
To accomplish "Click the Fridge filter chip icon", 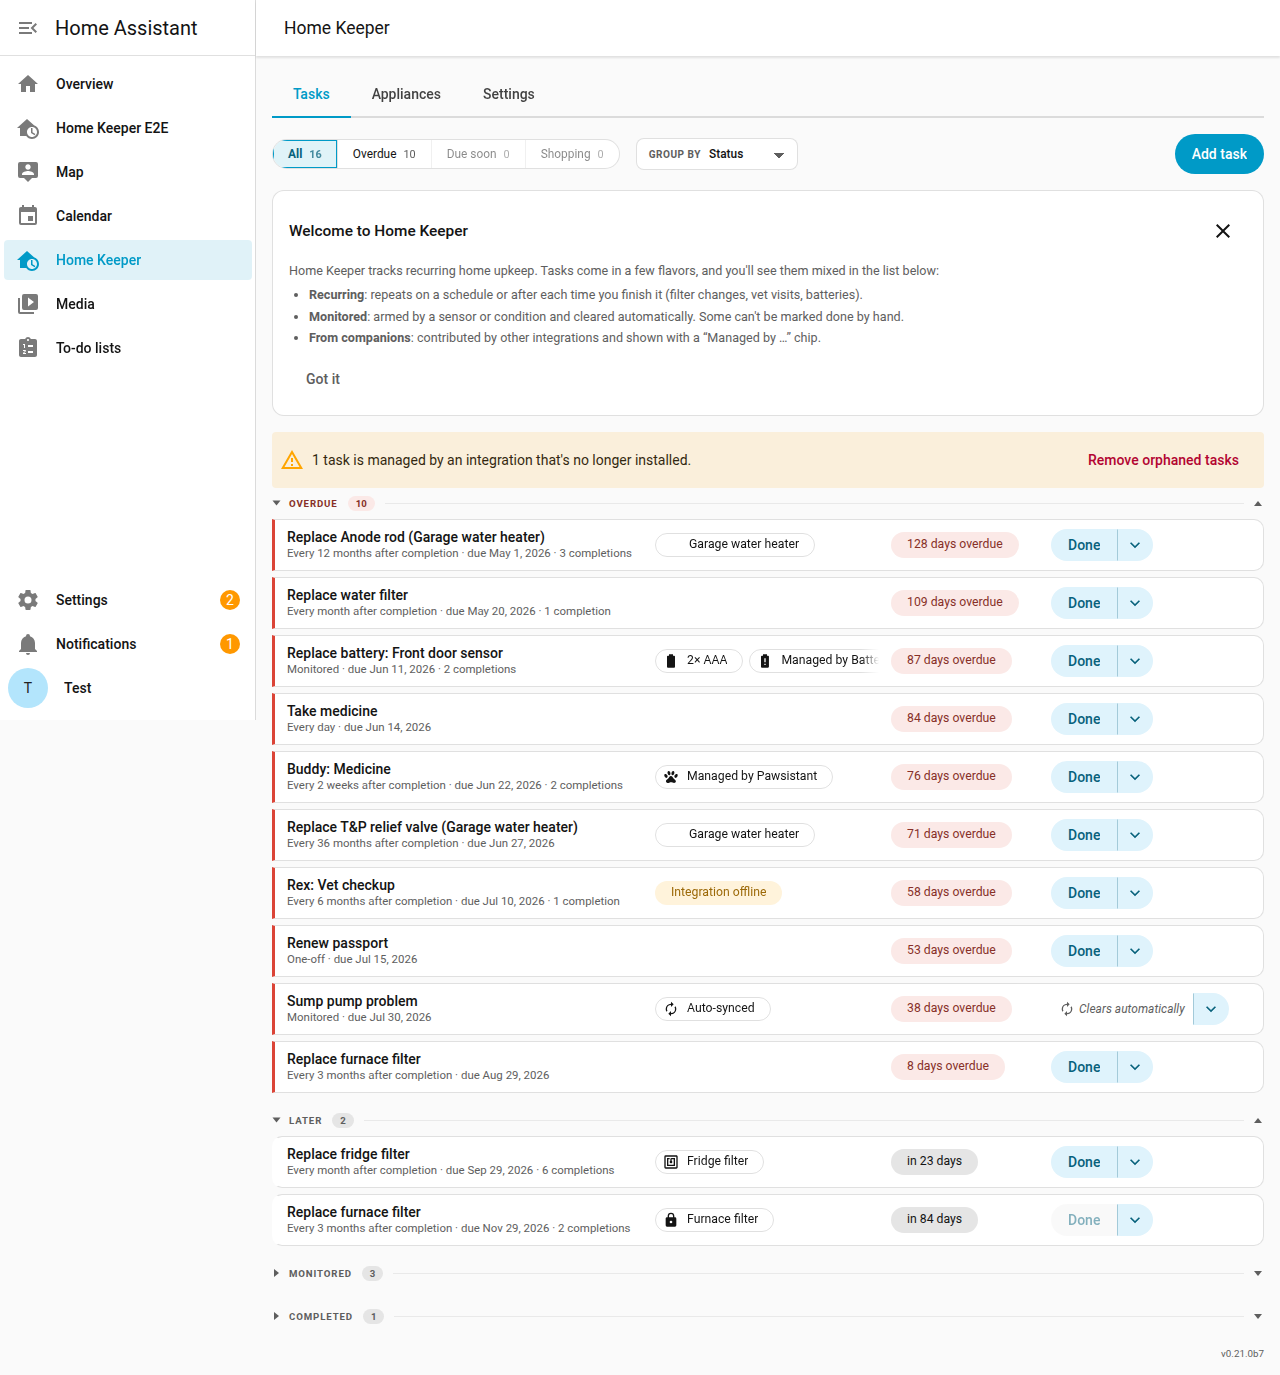I will (671, 1162).
